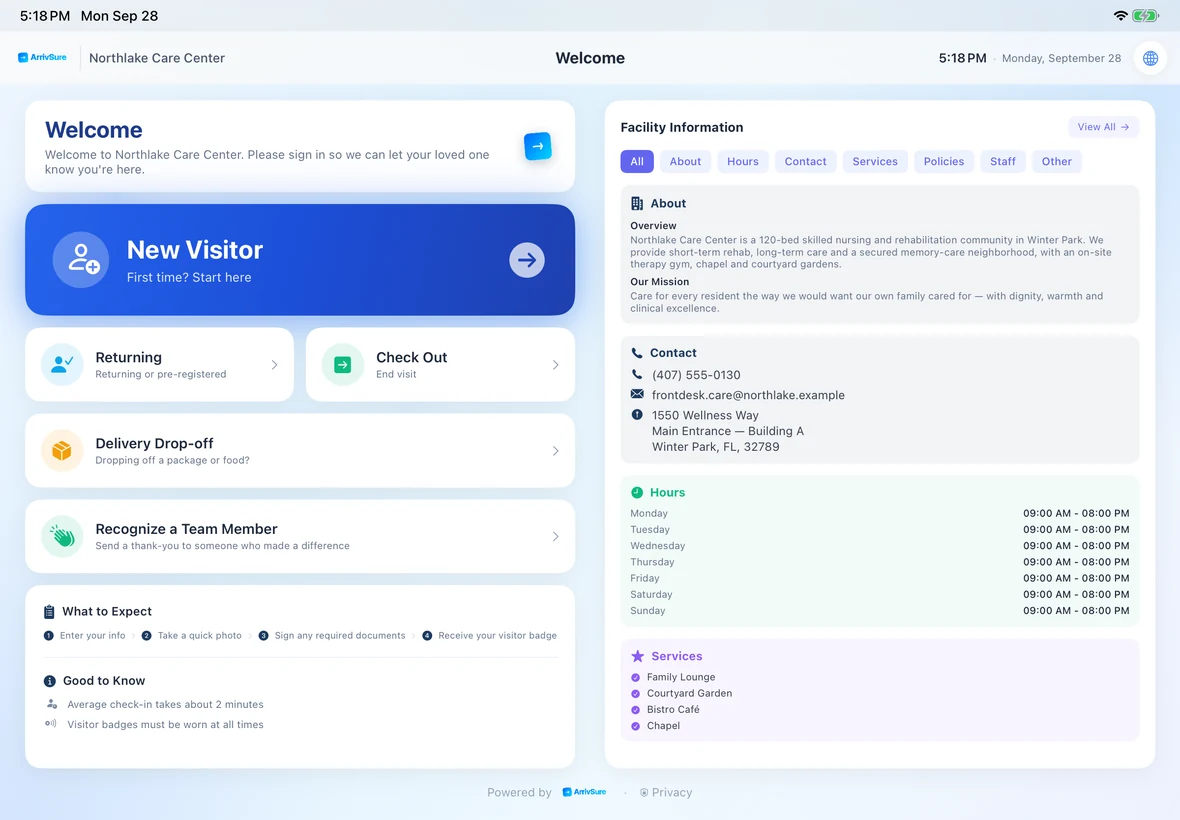Open Recognize a Team Member chevron
The height and width of the screenshot is (820, 1180).
point(555,536)
